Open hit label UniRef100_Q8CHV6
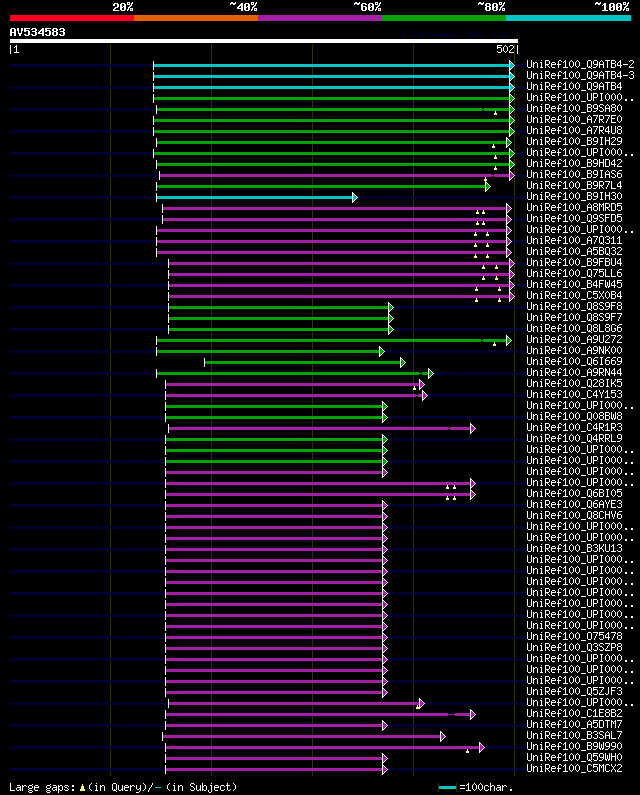Image resolution: width=640 pixels, height=795 pixels. (574, 515)
